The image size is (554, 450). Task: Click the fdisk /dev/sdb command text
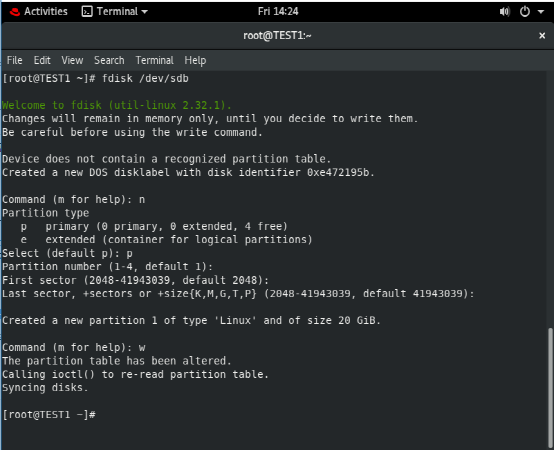(145, 78)
